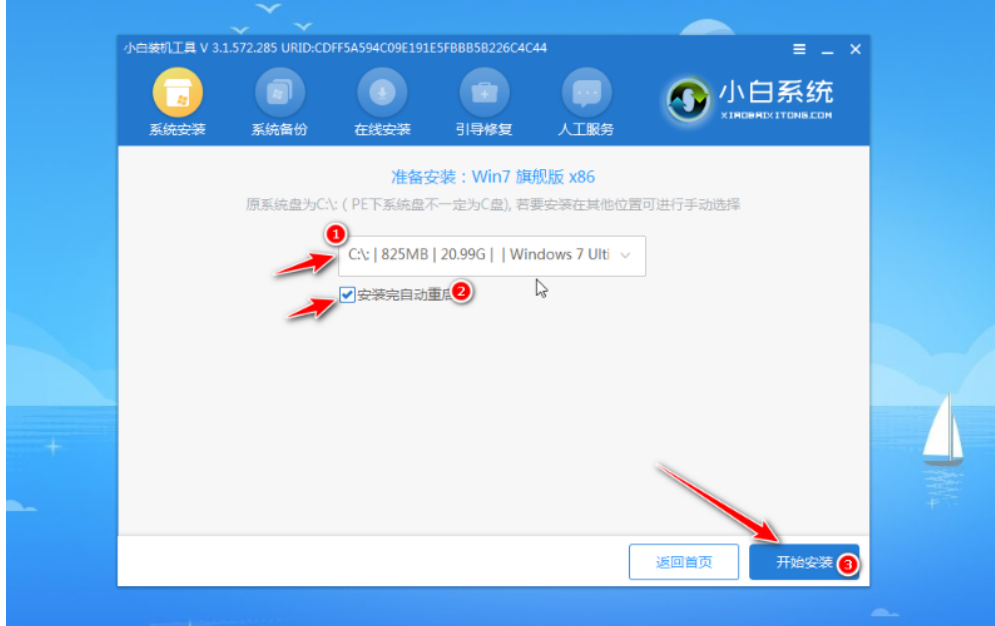
Task: Open the 引导修复 (Boot Repair) icon
Action: [484, 93]
